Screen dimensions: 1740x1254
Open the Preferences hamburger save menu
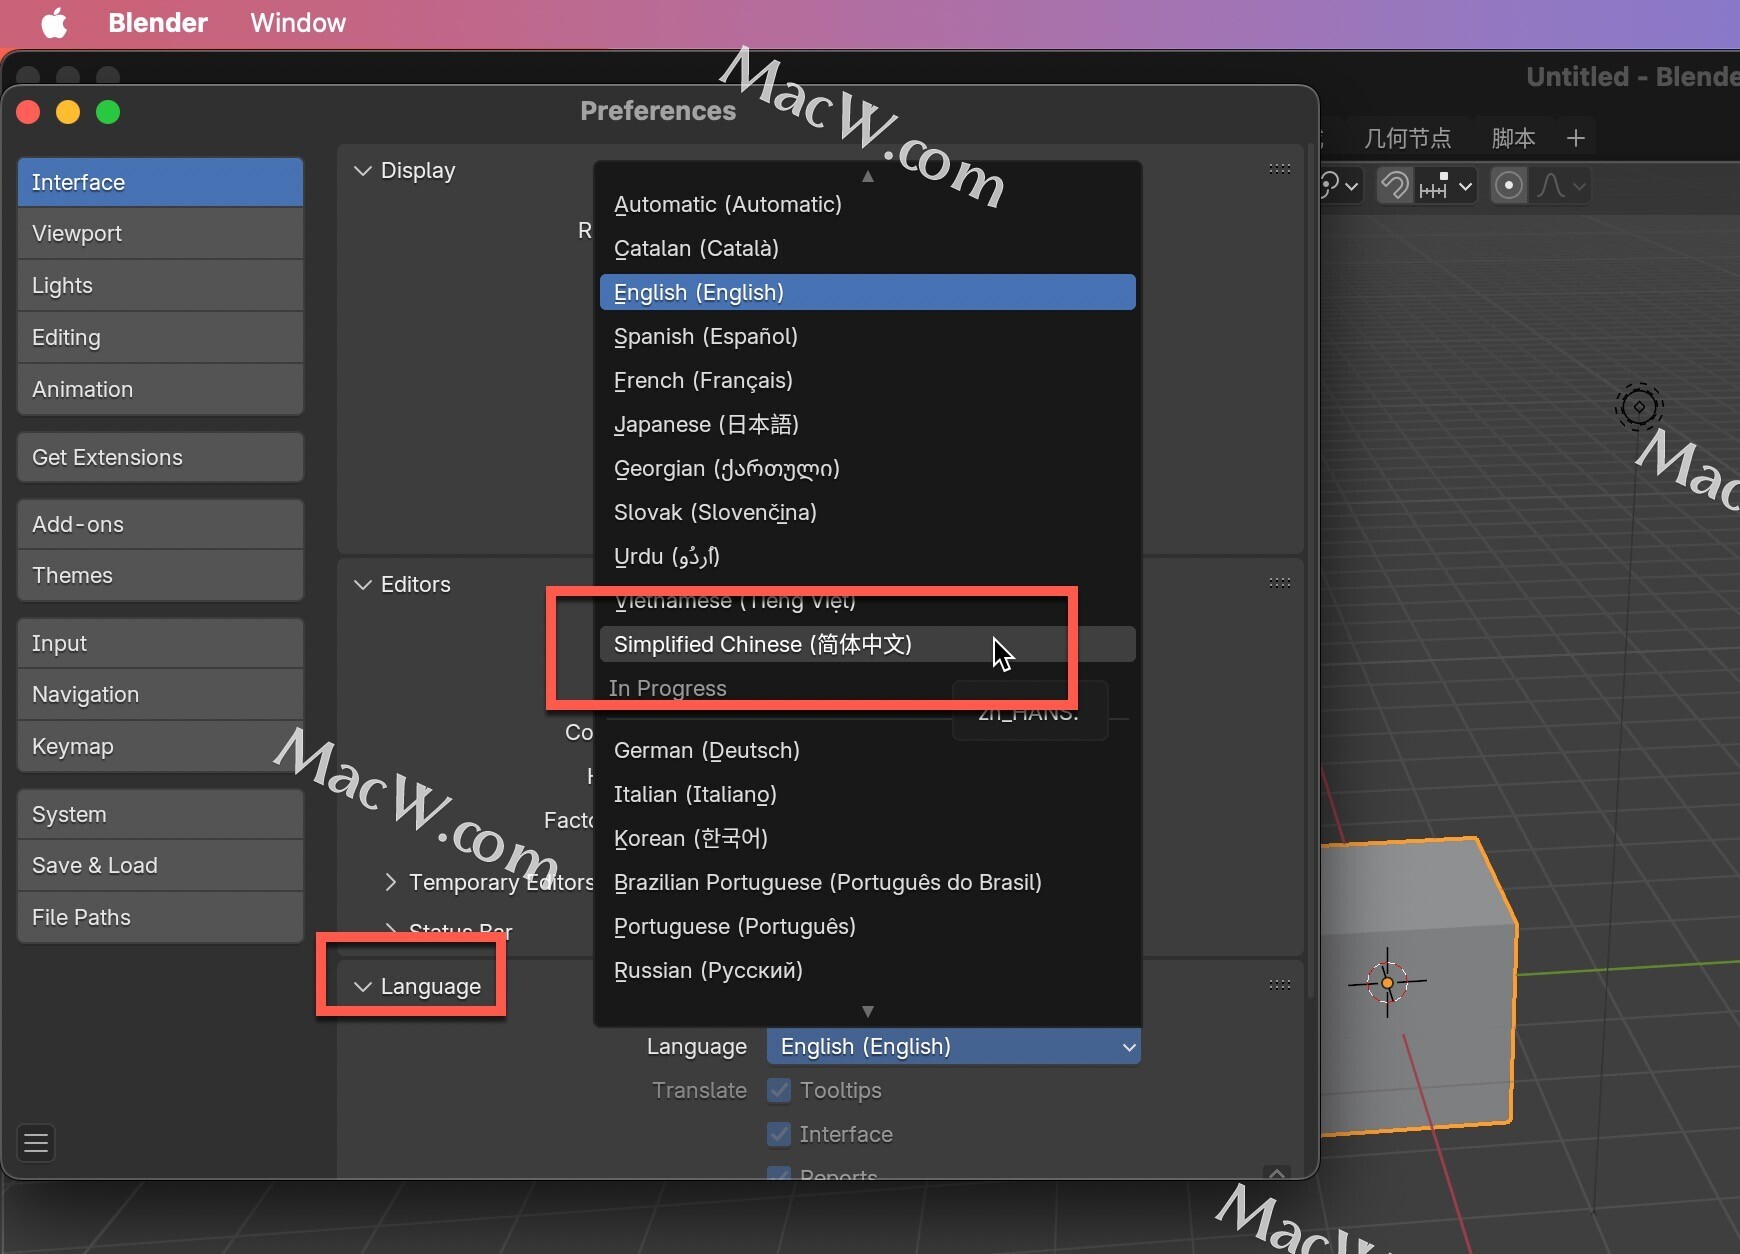(36, 1142)
